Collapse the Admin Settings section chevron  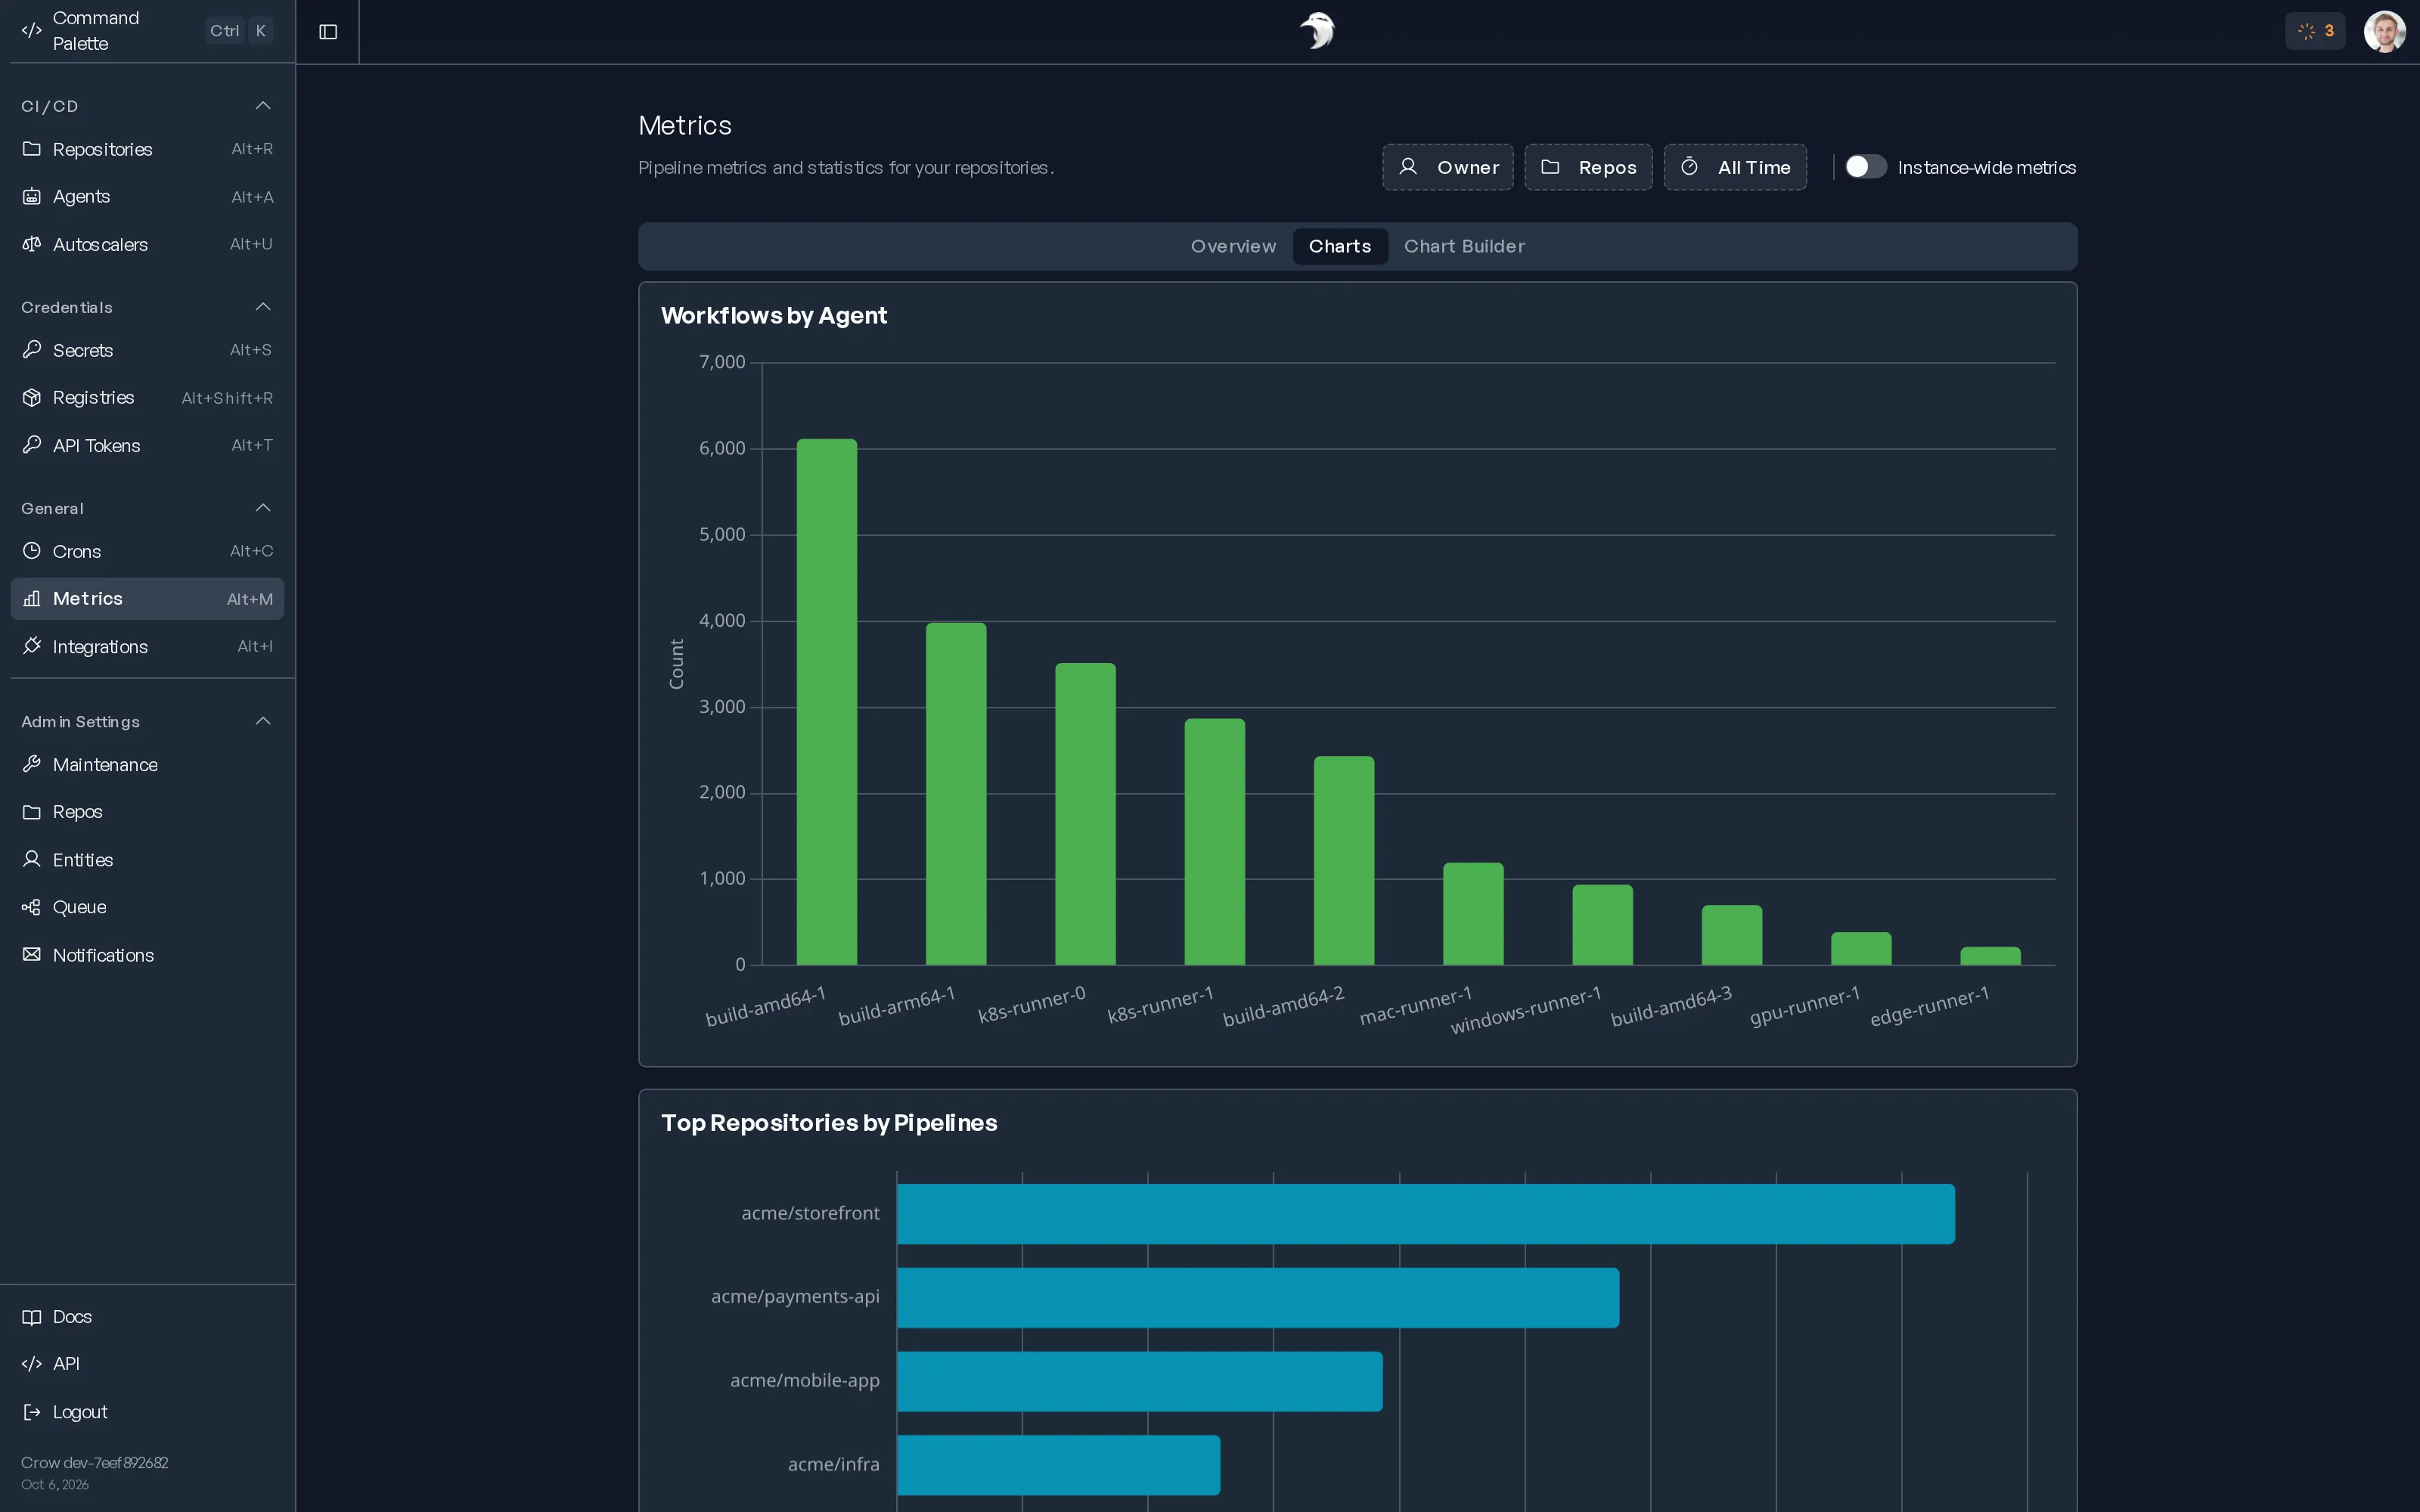point(263,722)
